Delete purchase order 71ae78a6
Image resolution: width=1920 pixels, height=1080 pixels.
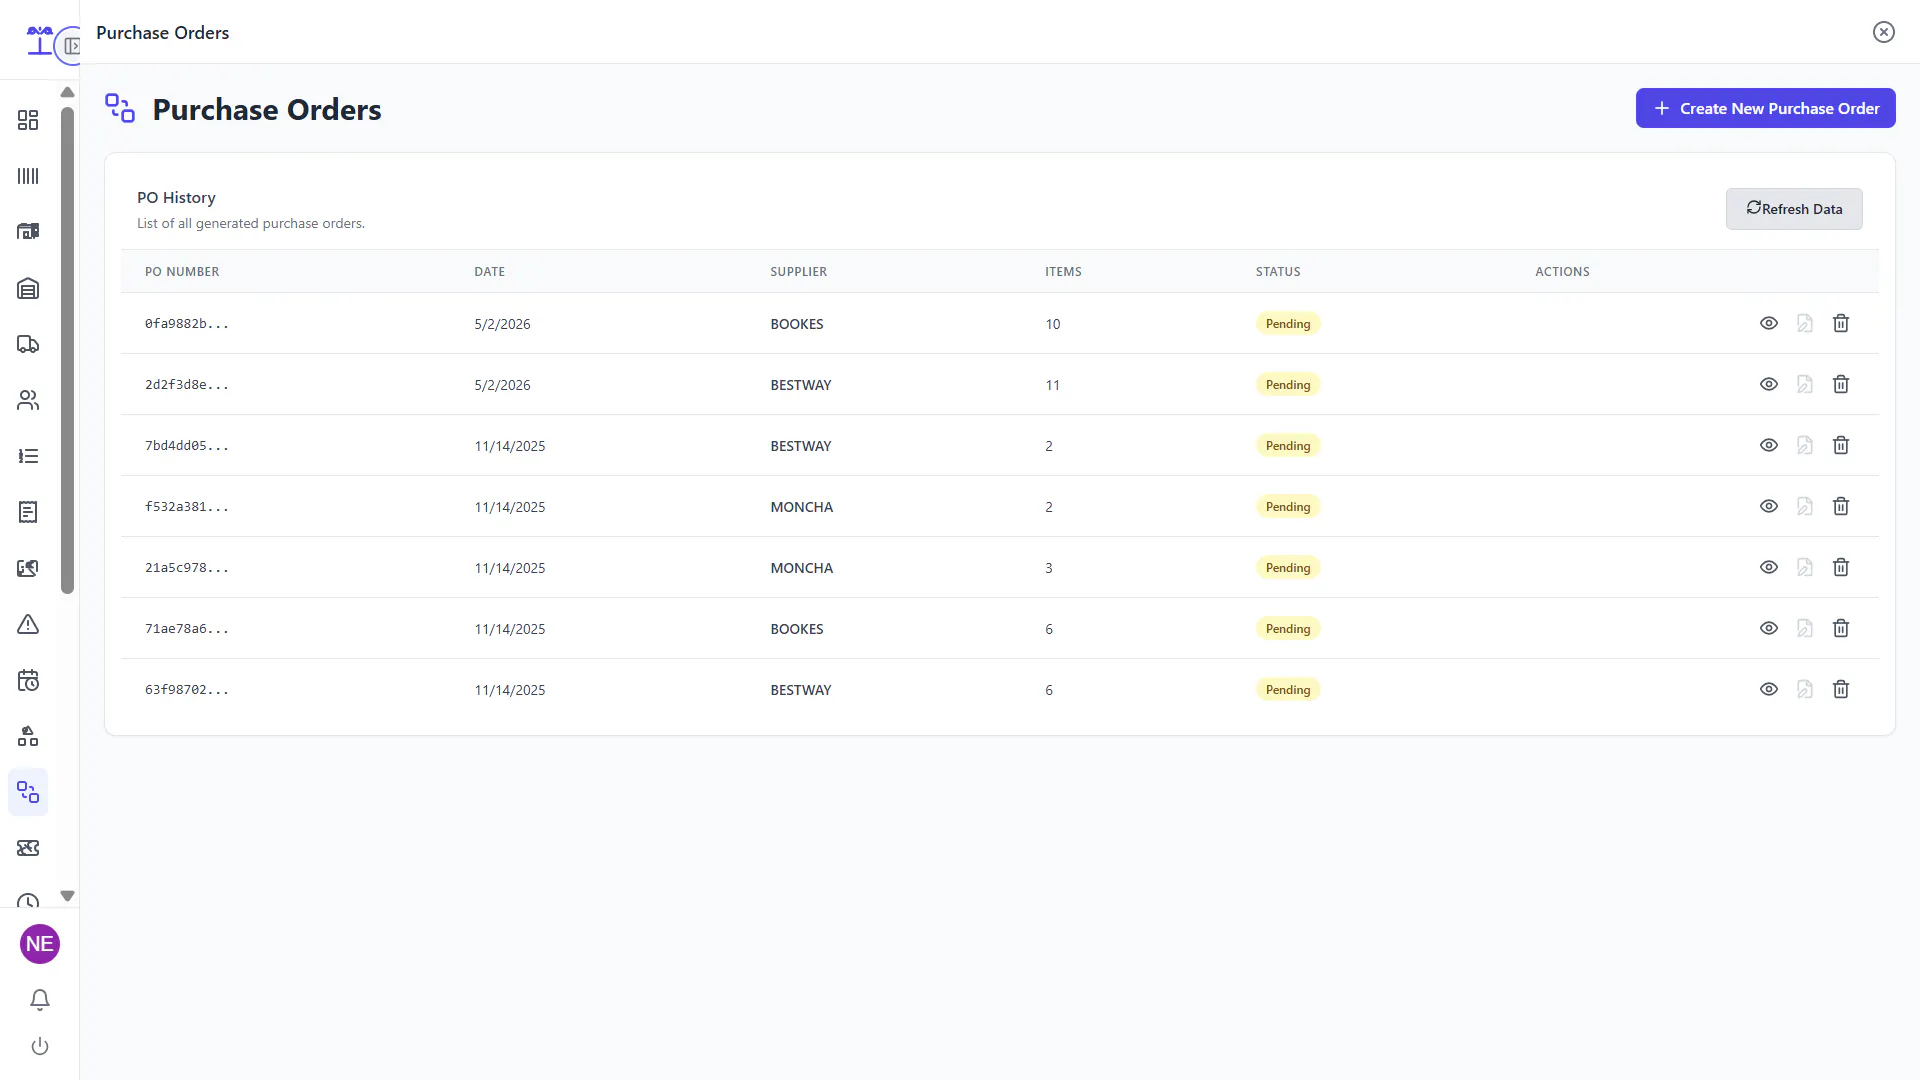click(x=1841, y=628)
